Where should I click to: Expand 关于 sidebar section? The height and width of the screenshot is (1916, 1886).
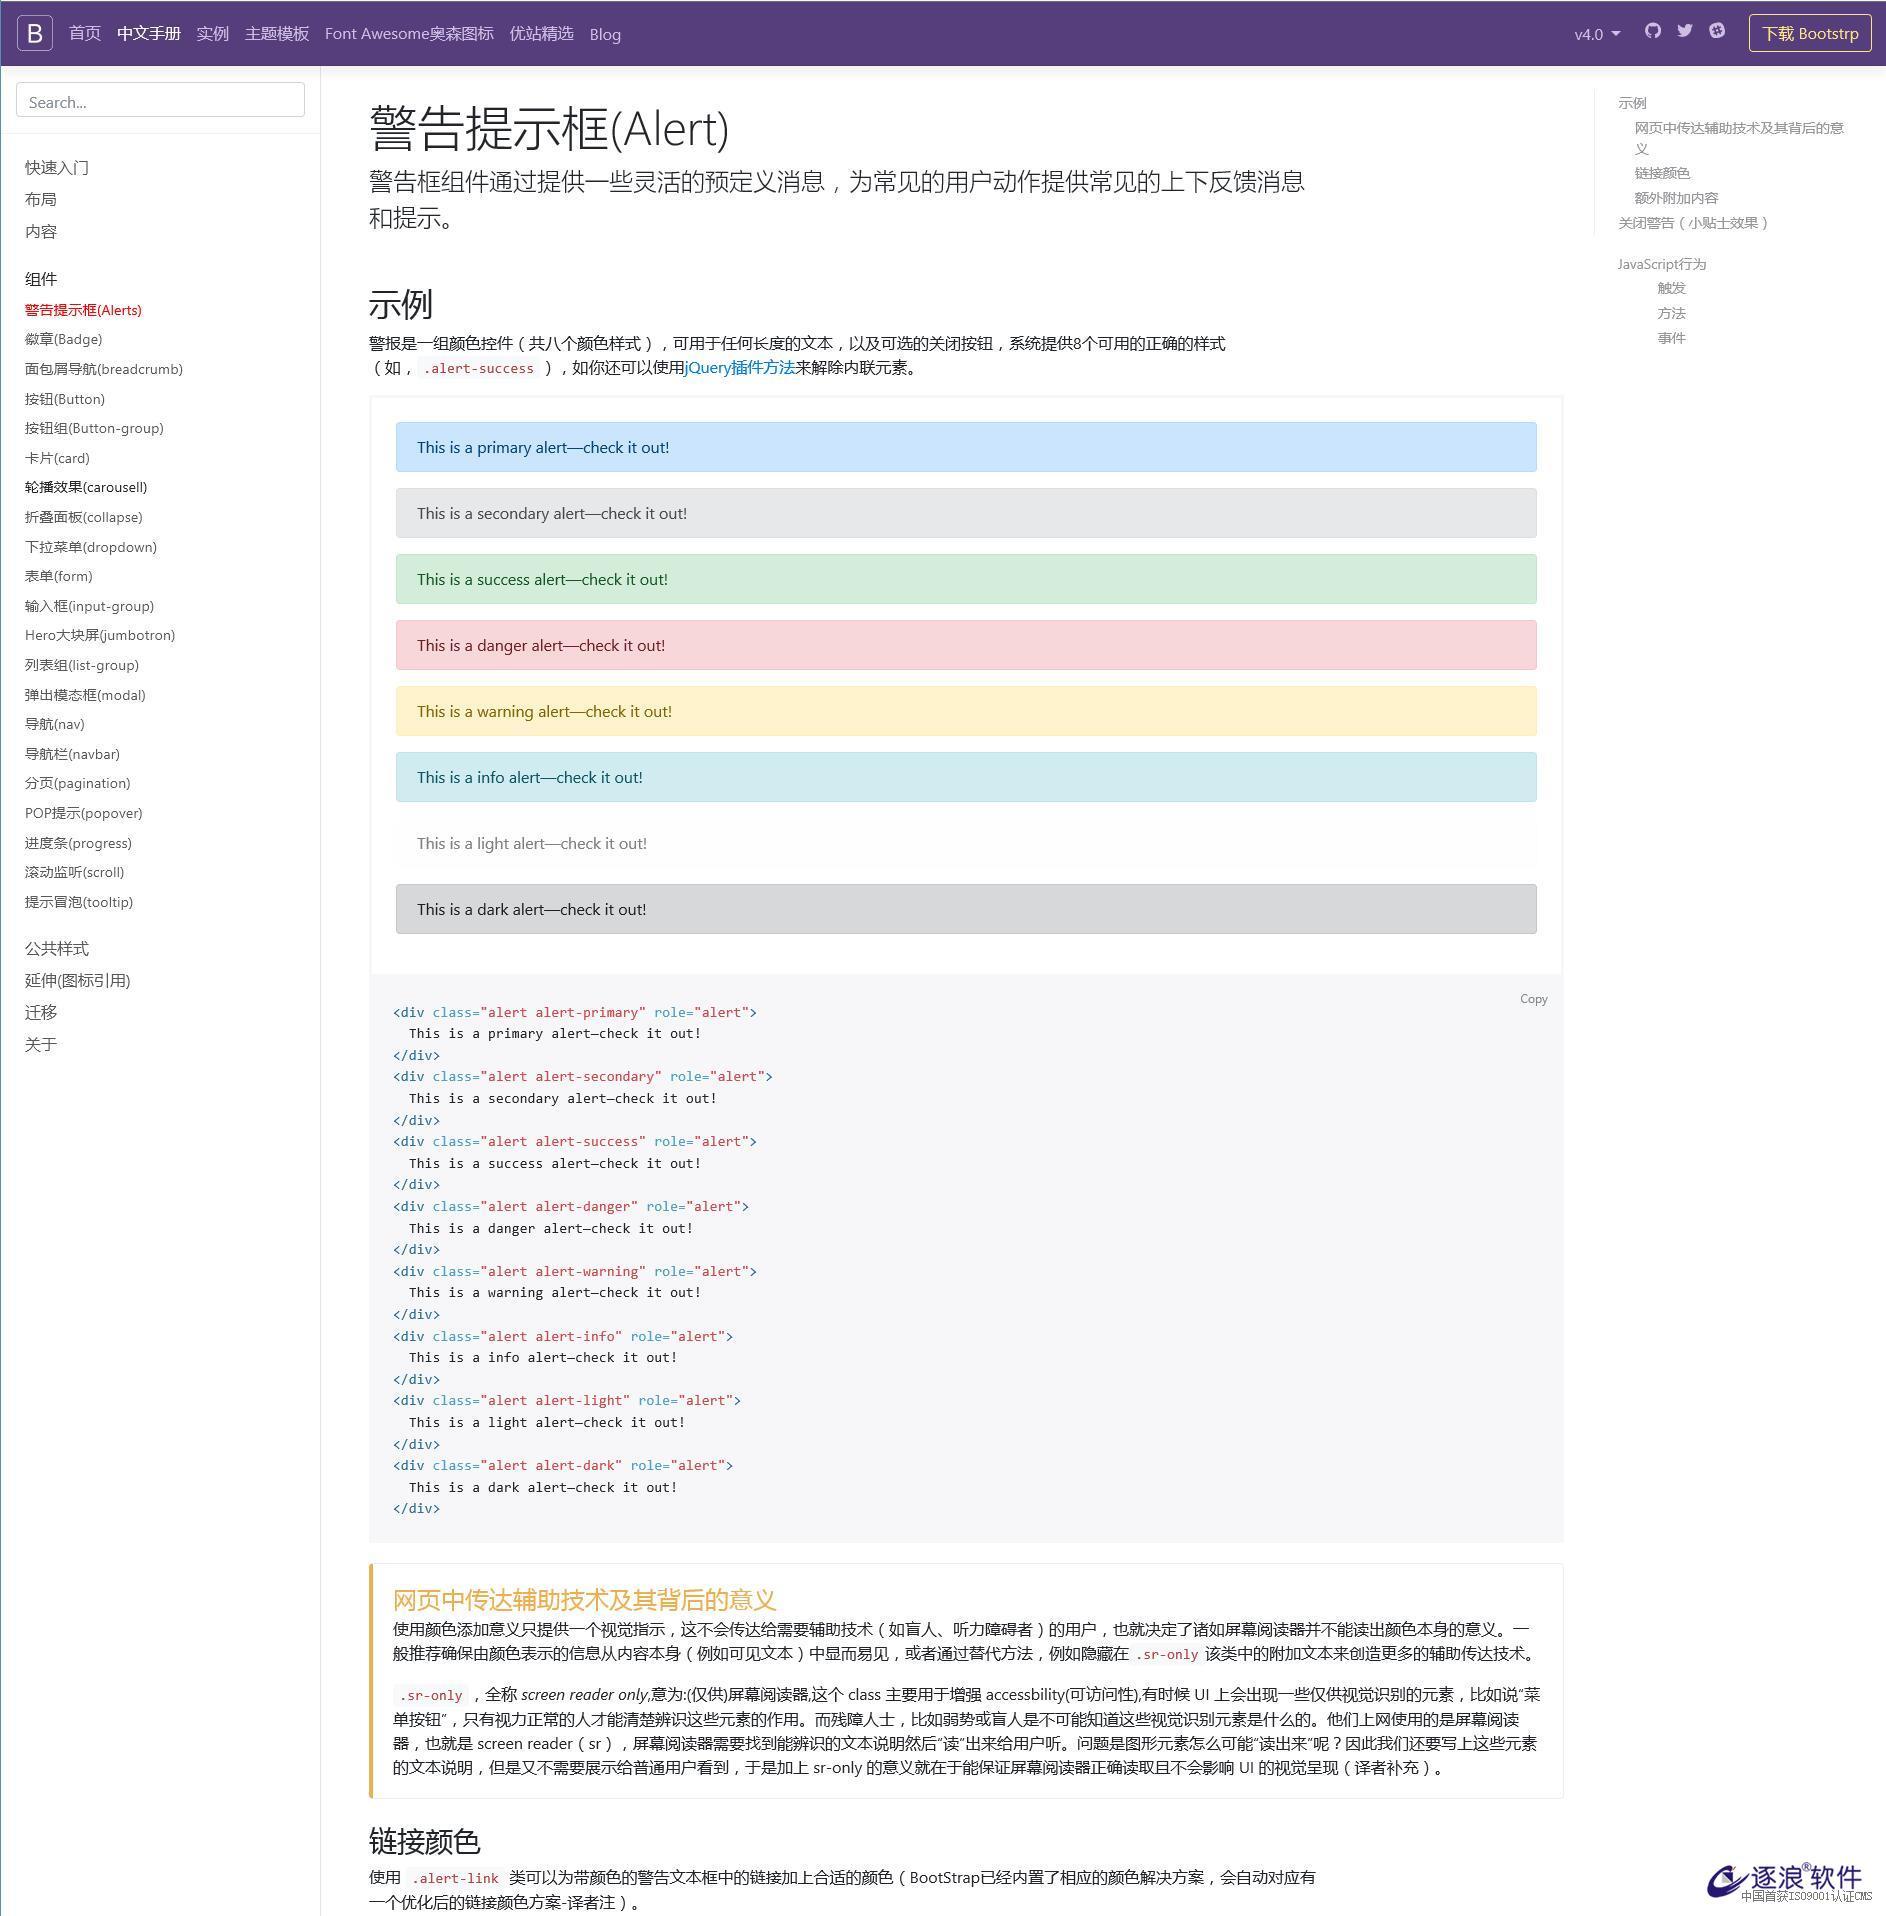pyautogui.click(x=41, y=1045)
